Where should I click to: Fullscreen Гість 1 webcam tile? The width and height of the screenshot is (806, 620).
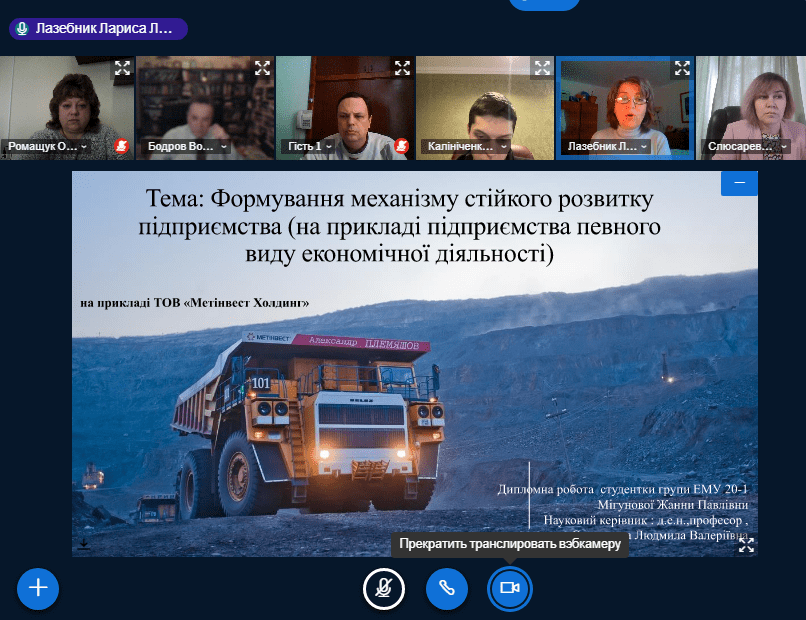[x=402, y=68]
